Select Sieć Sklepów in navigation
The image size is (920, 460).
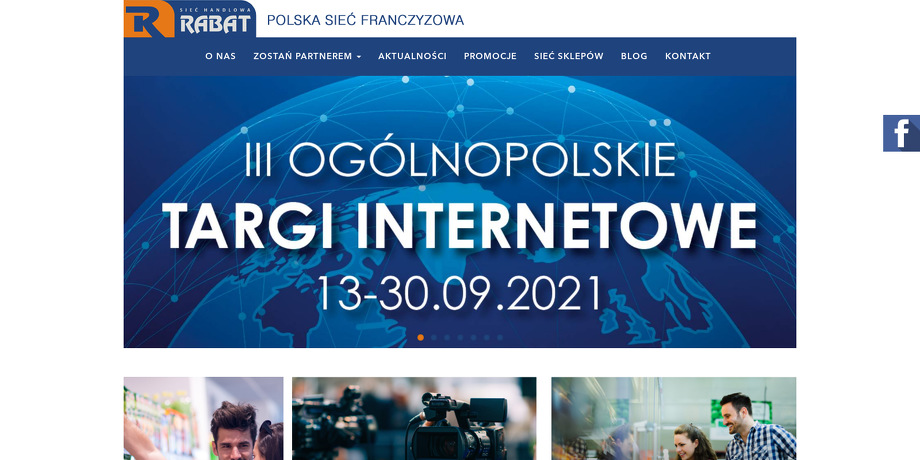click(x=569, y=56)
